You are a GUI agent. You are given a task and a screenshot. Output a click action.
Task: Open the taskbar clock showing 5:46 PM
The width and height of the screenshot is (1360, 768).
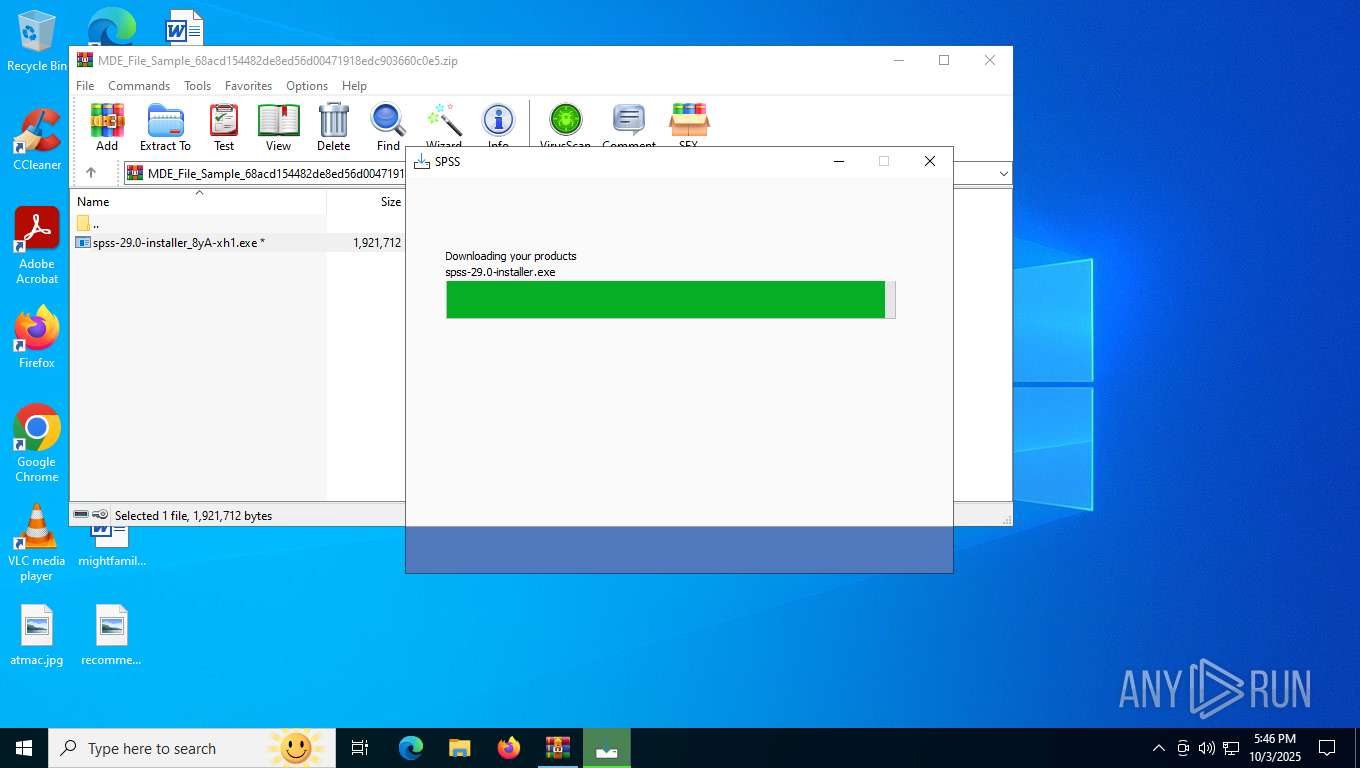click(1275, 748)
